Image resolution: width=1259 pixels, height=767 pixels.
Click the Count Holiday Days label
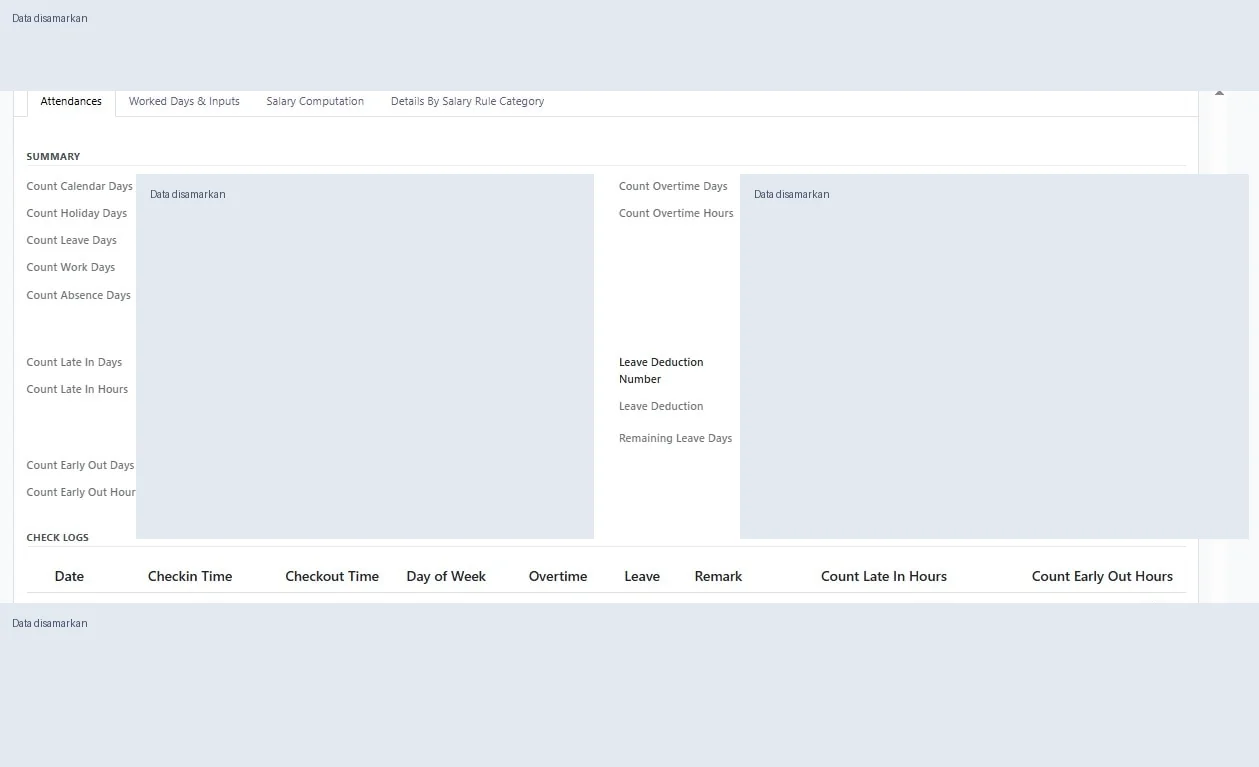(77, 214)
